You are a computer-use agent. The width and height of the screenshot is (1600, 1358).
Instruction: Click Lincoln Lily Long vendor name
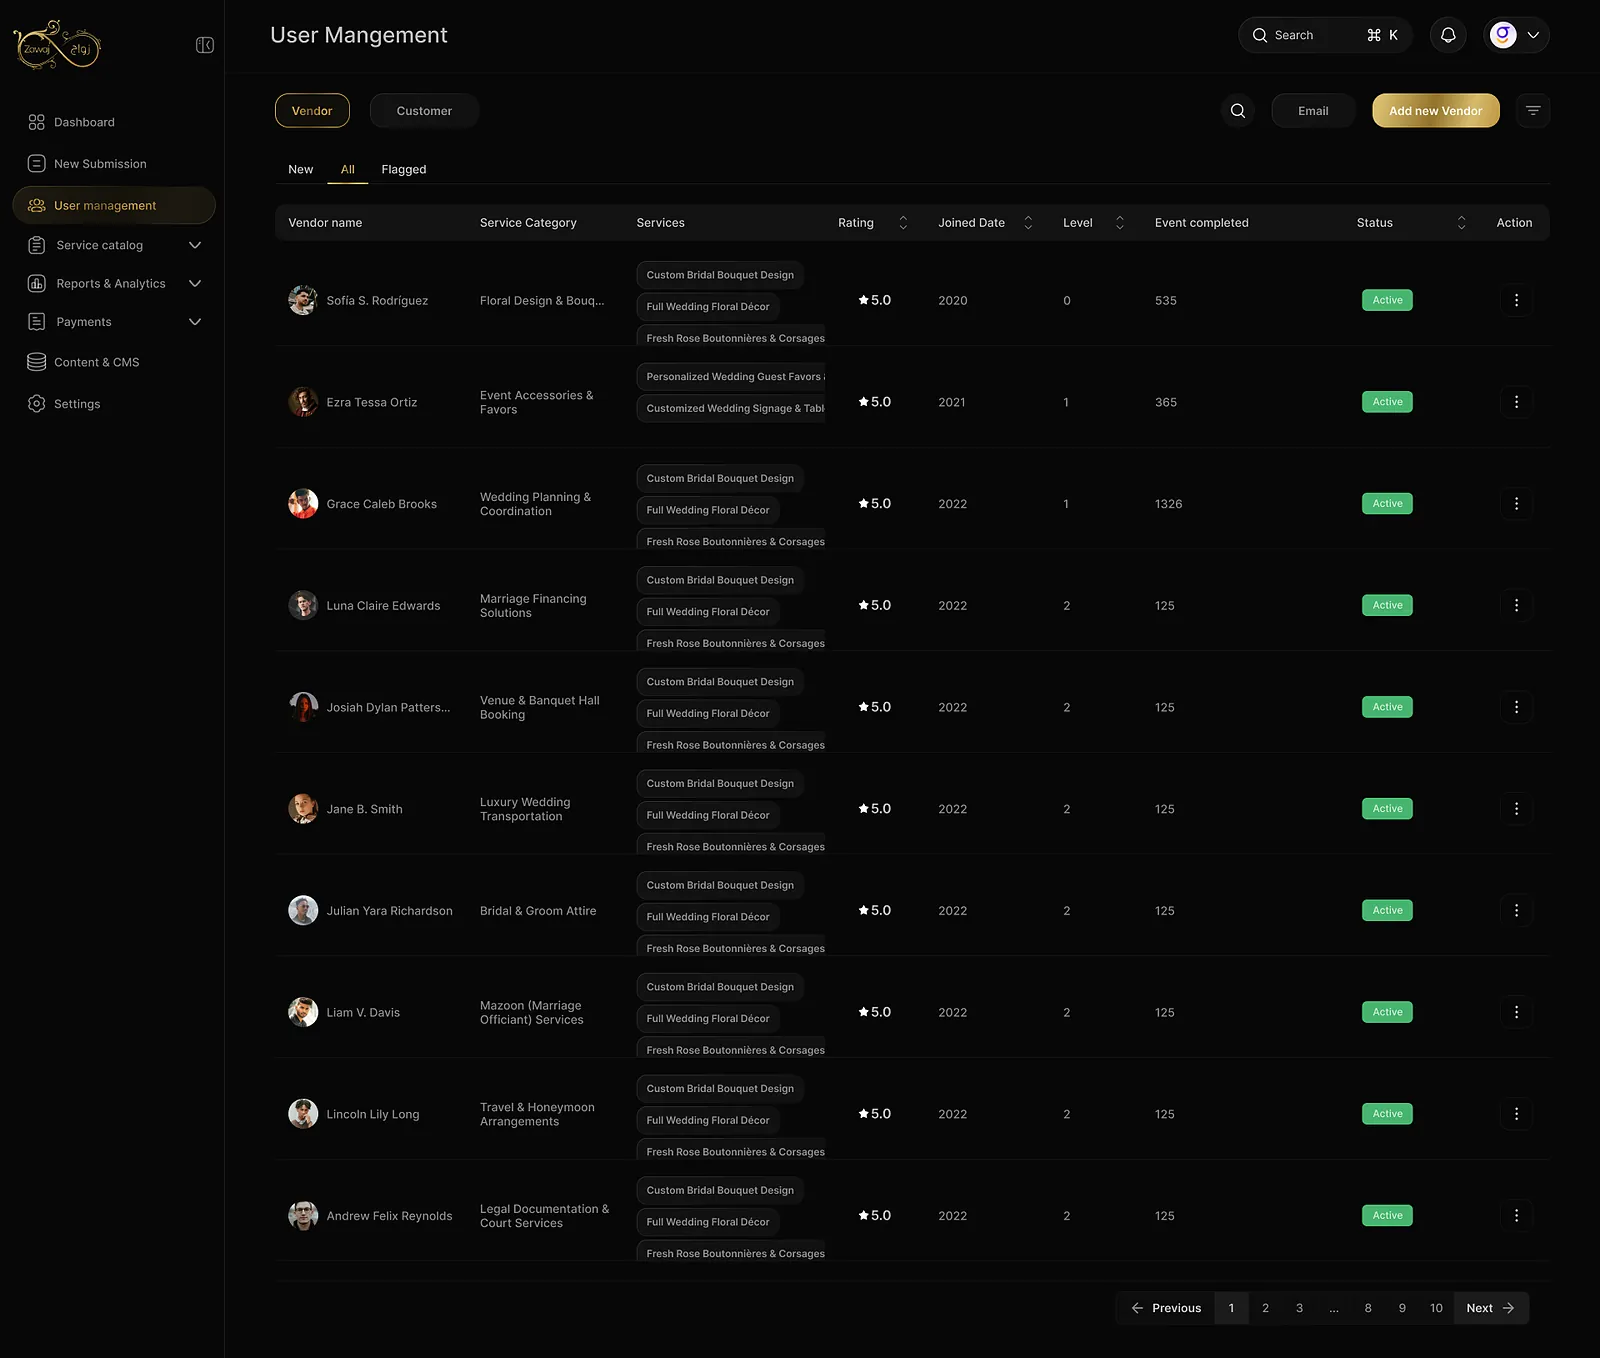pyautogui.click(x=373, y=1114)
